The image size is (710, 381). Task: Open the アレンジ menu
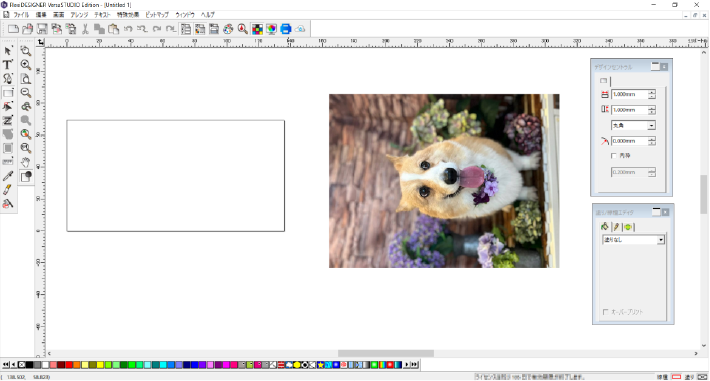coord(79,14)
